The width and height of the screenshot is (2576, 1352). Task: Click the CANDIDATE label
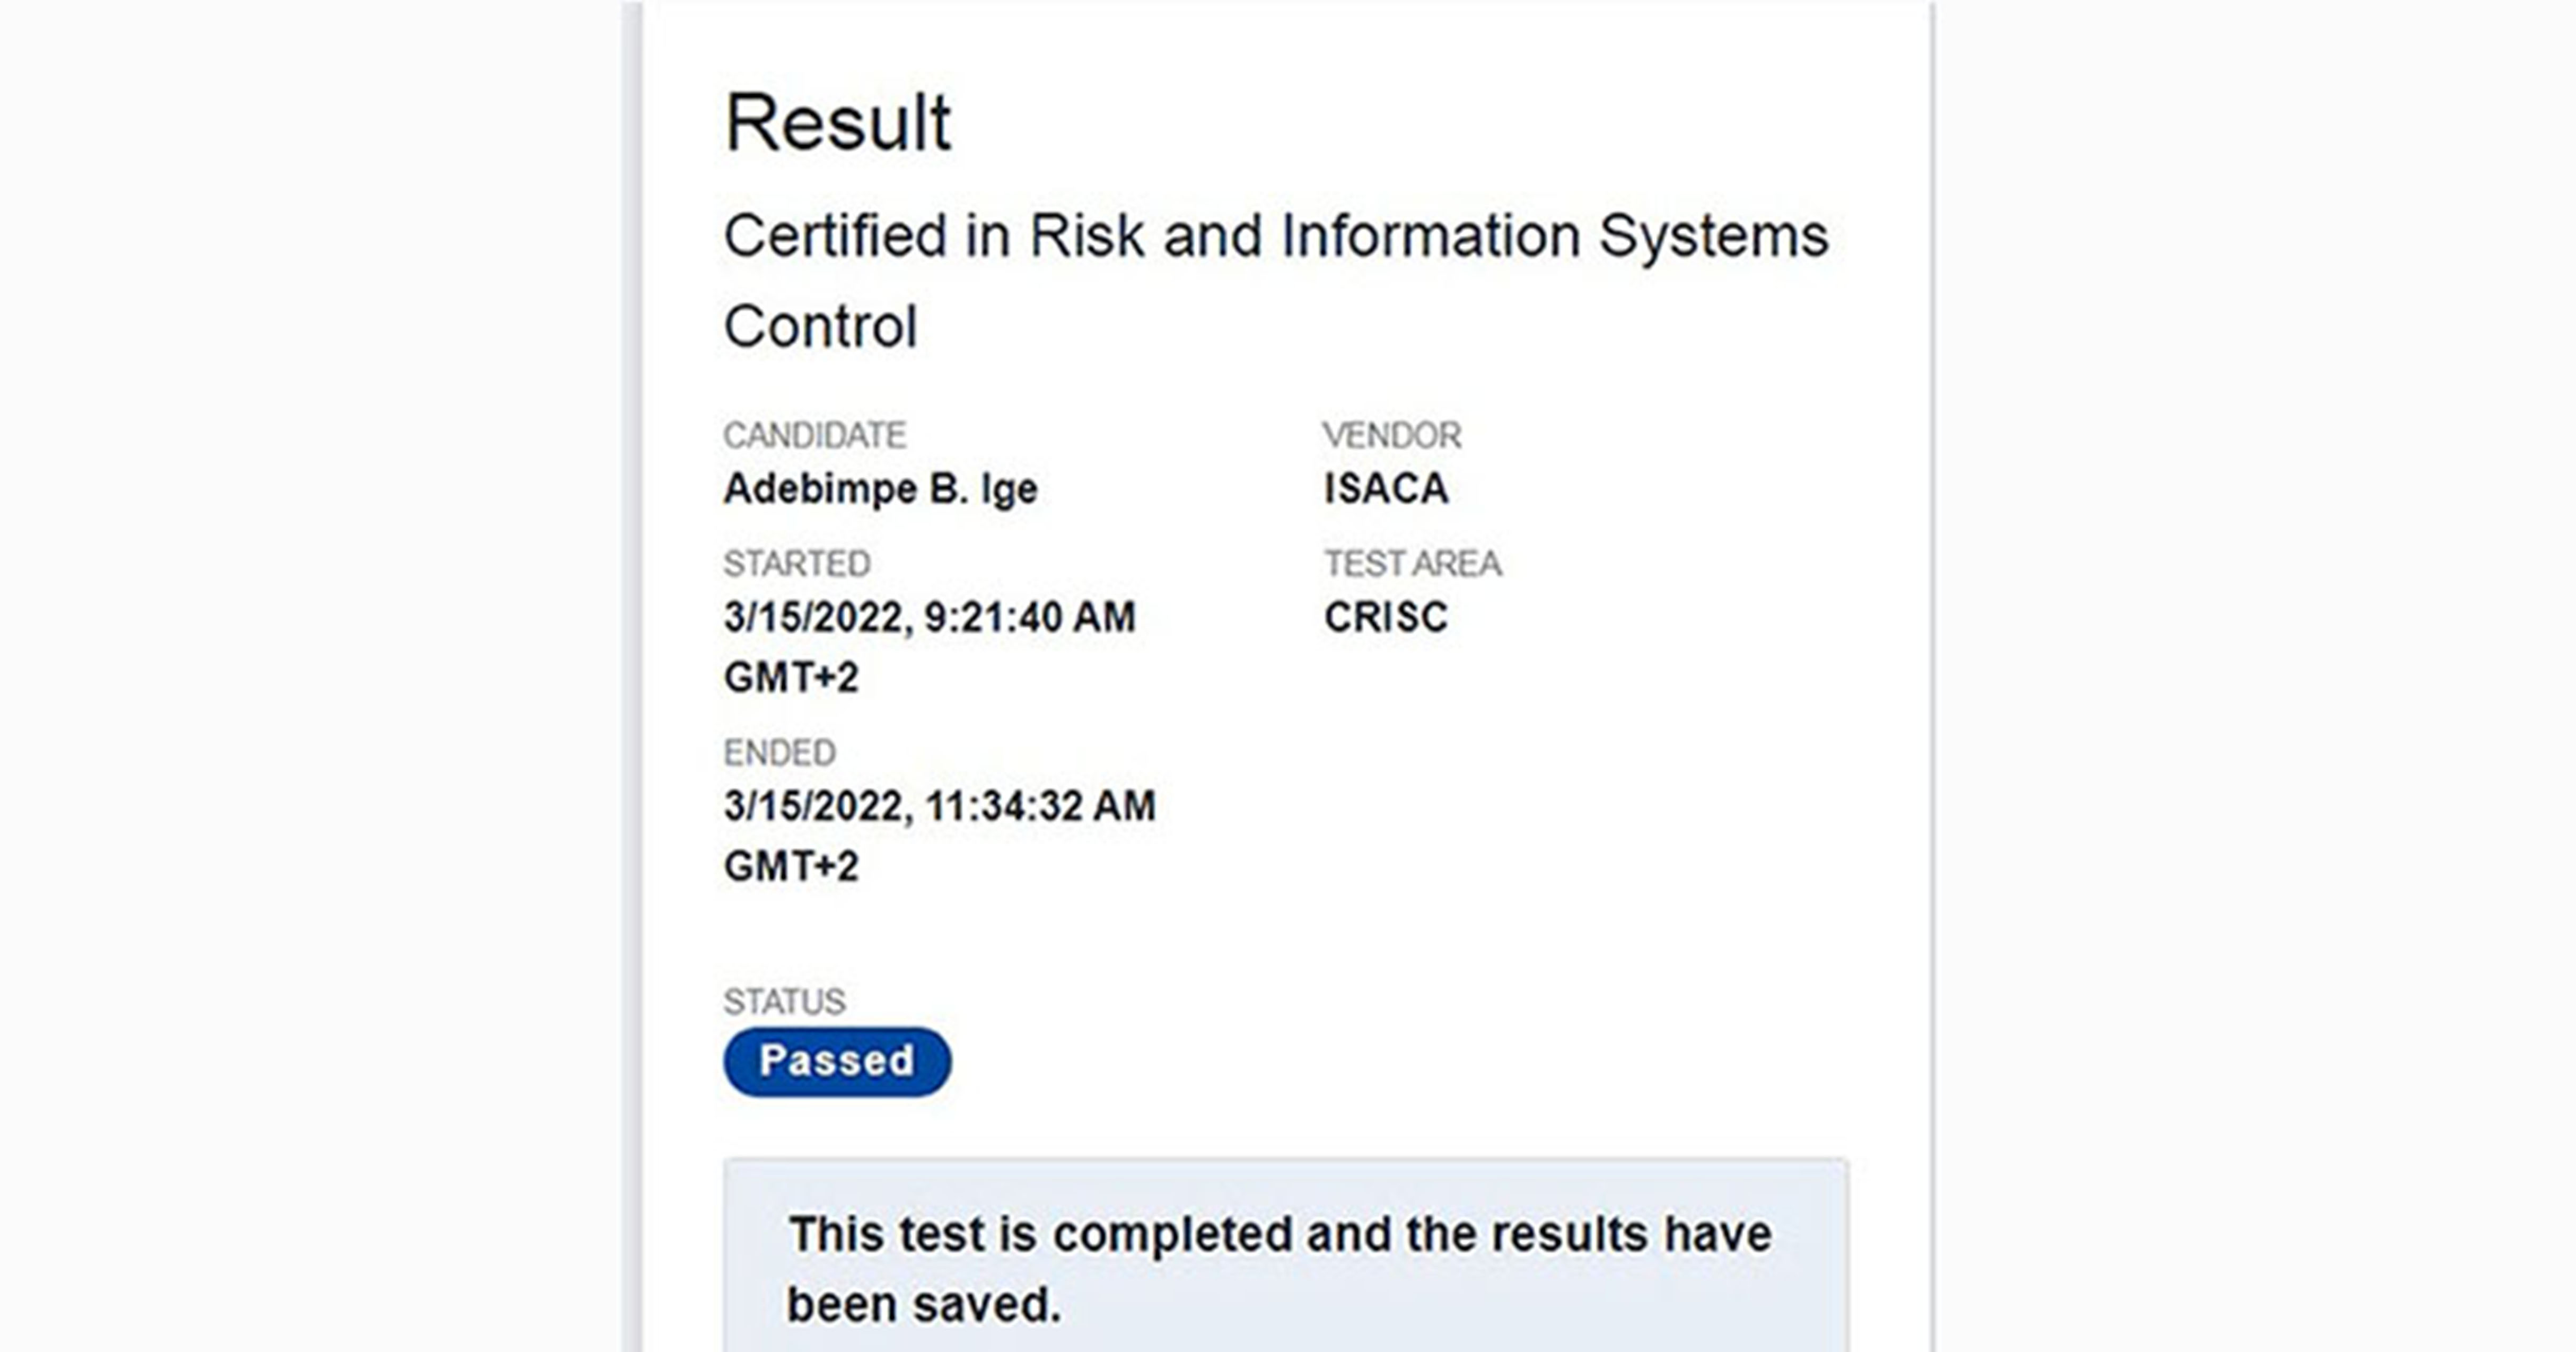[814, 435]
